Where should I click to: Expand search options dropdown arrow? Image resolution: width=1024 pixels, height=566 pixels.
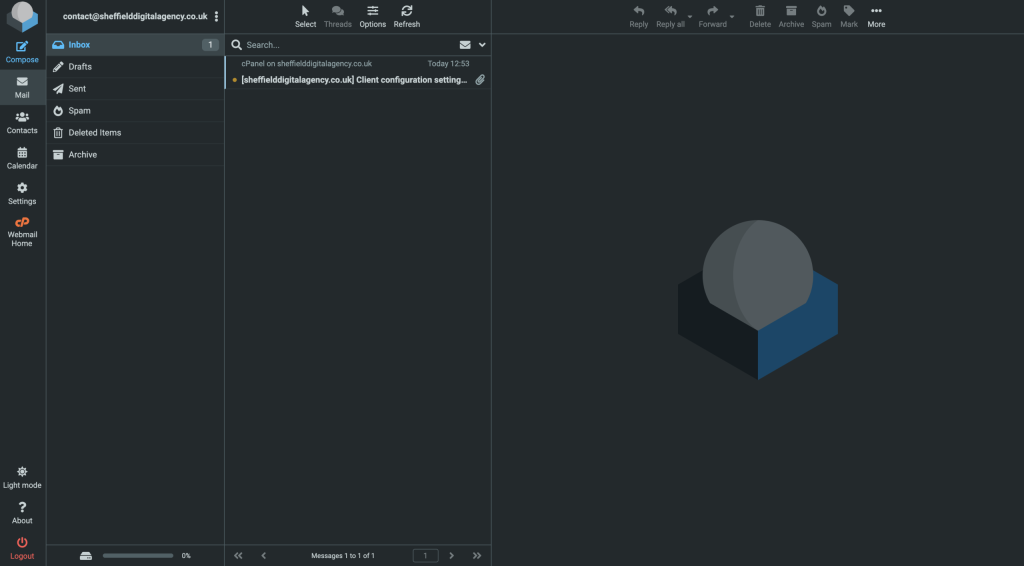(482, 45)
